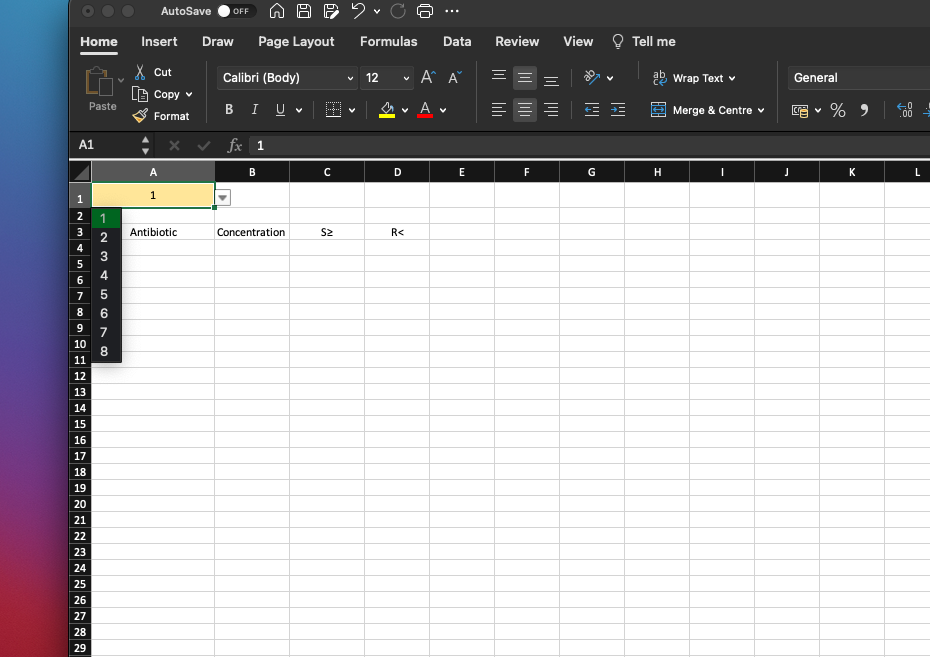
Task: Open the three-dots more options menu
Action: tap(452, 11)
